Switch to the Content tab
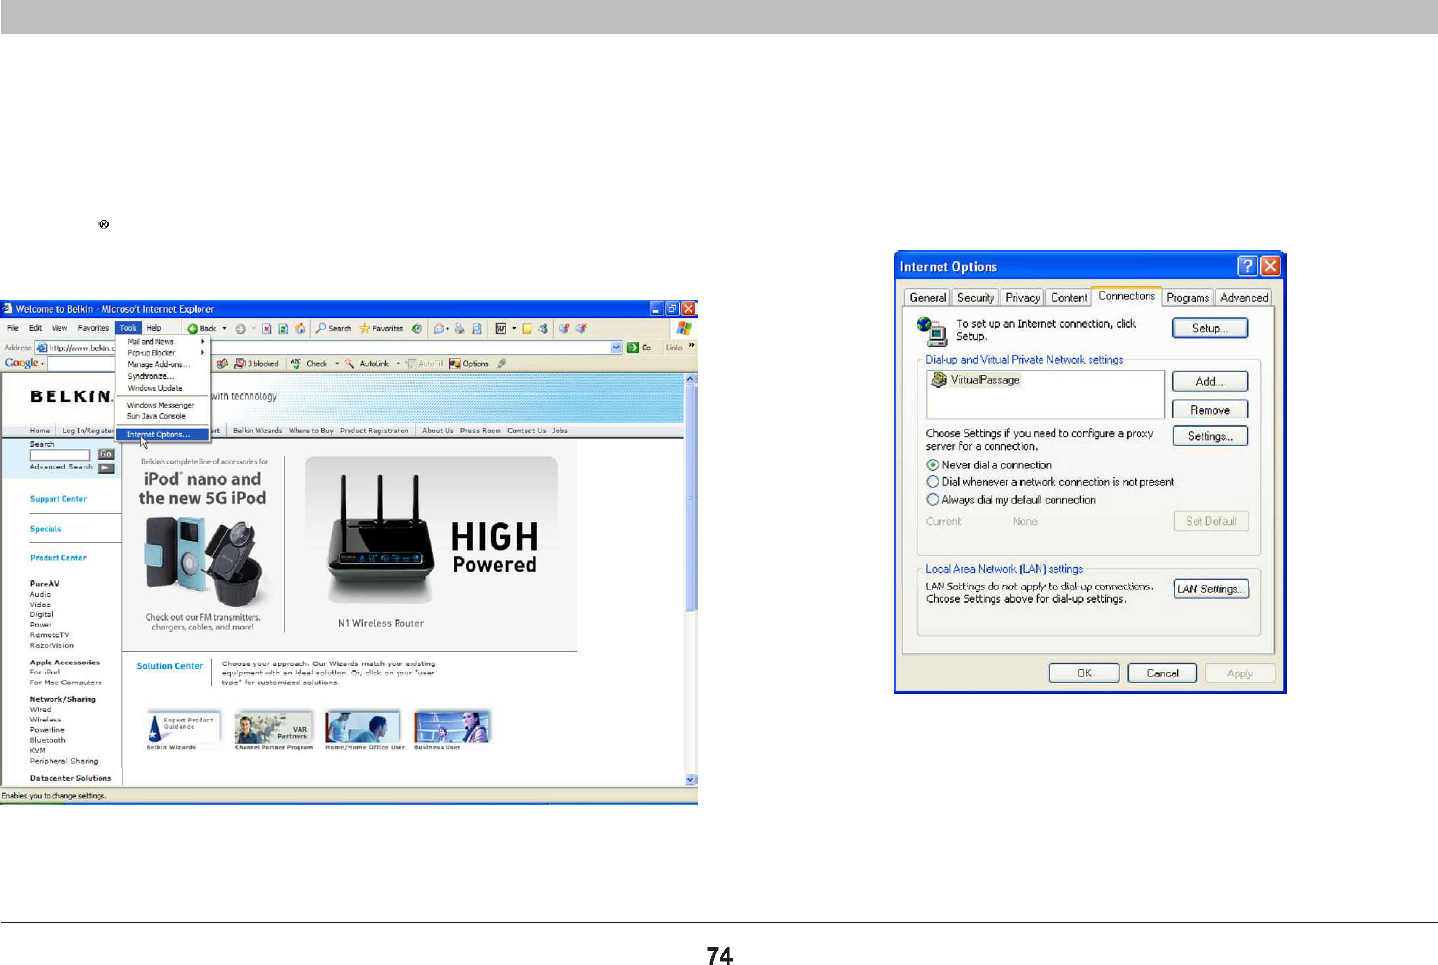Image resolution: width=1438 pixels, height=965 pixels. (x=1069, y=298)
